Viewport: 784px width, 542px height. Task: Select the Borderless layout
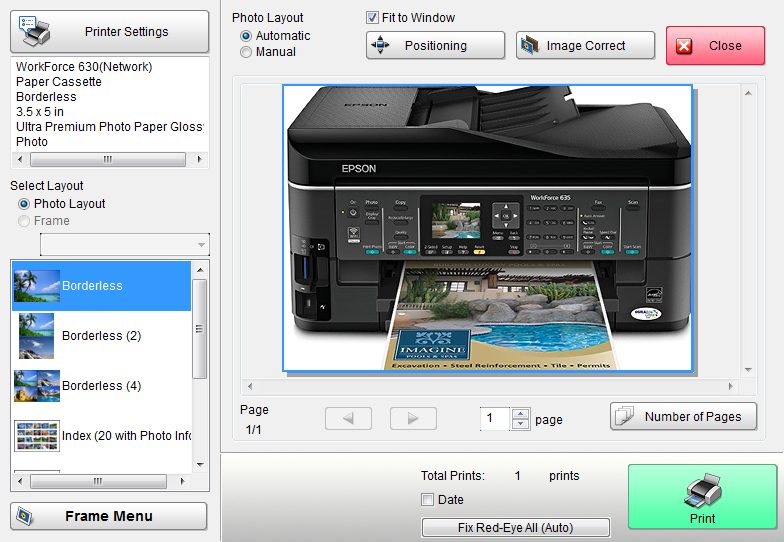pyautogui.click(x=102, y=286)
